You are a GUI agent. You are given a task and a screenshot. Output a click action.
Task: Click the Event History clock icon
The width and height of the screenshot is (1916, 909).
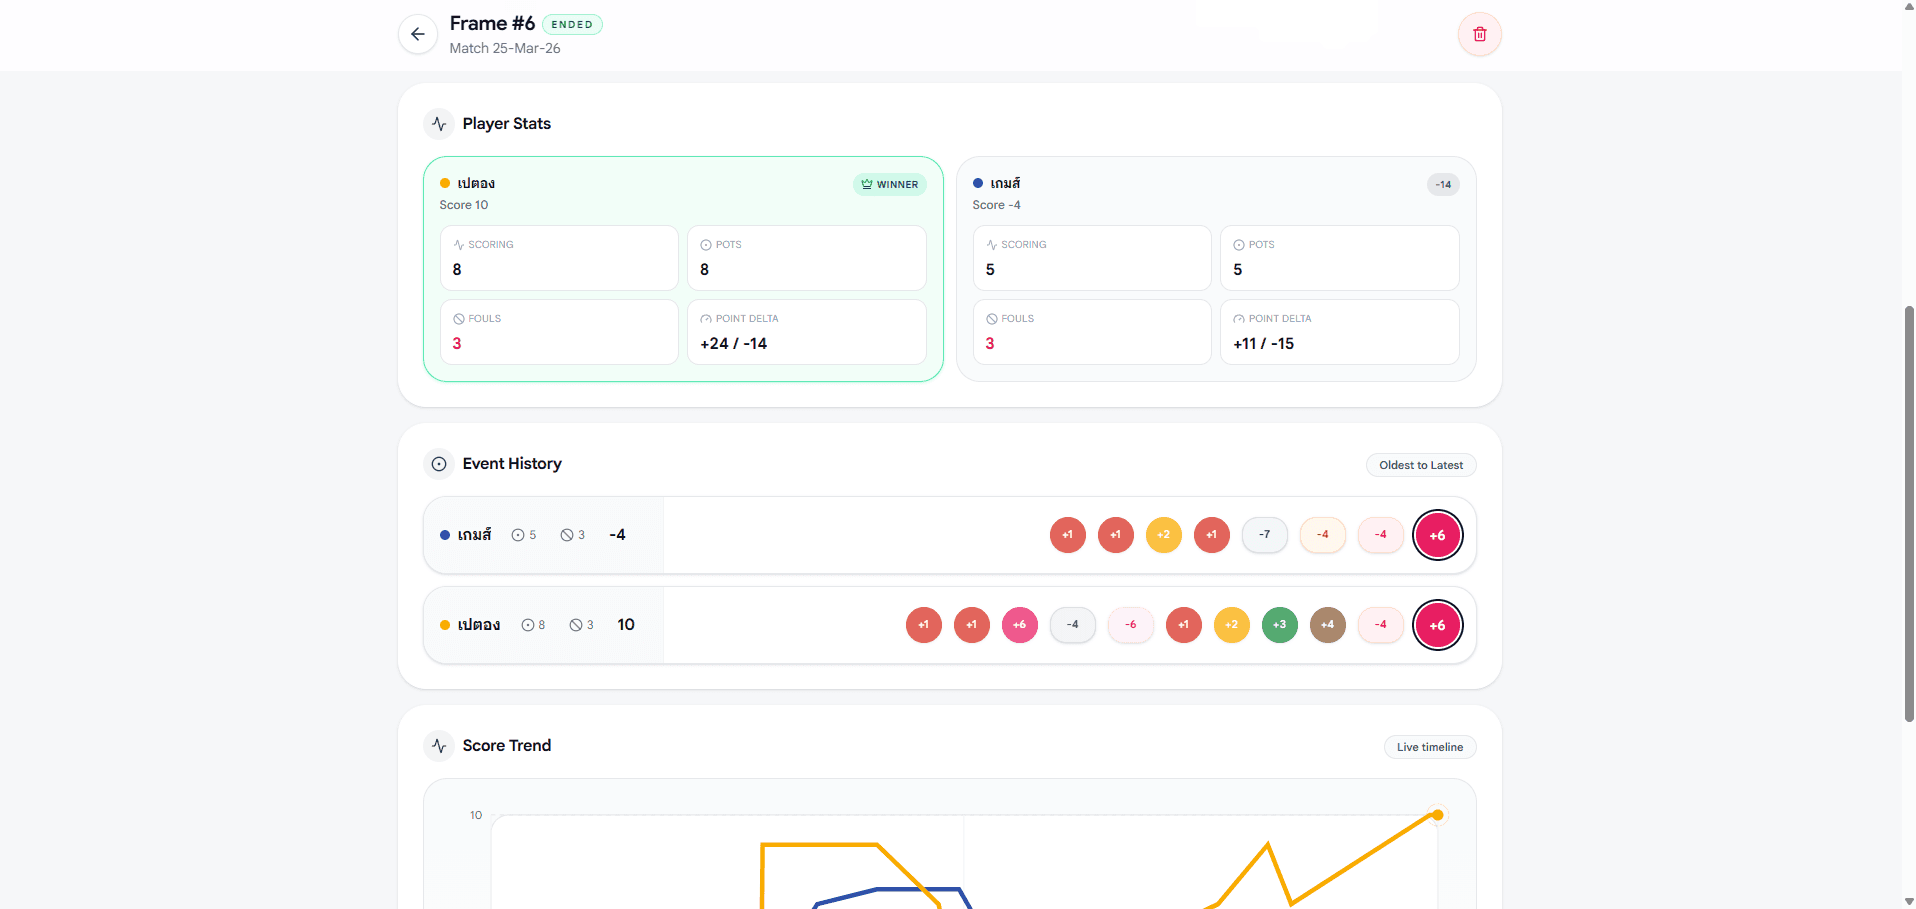click(439, 464)
